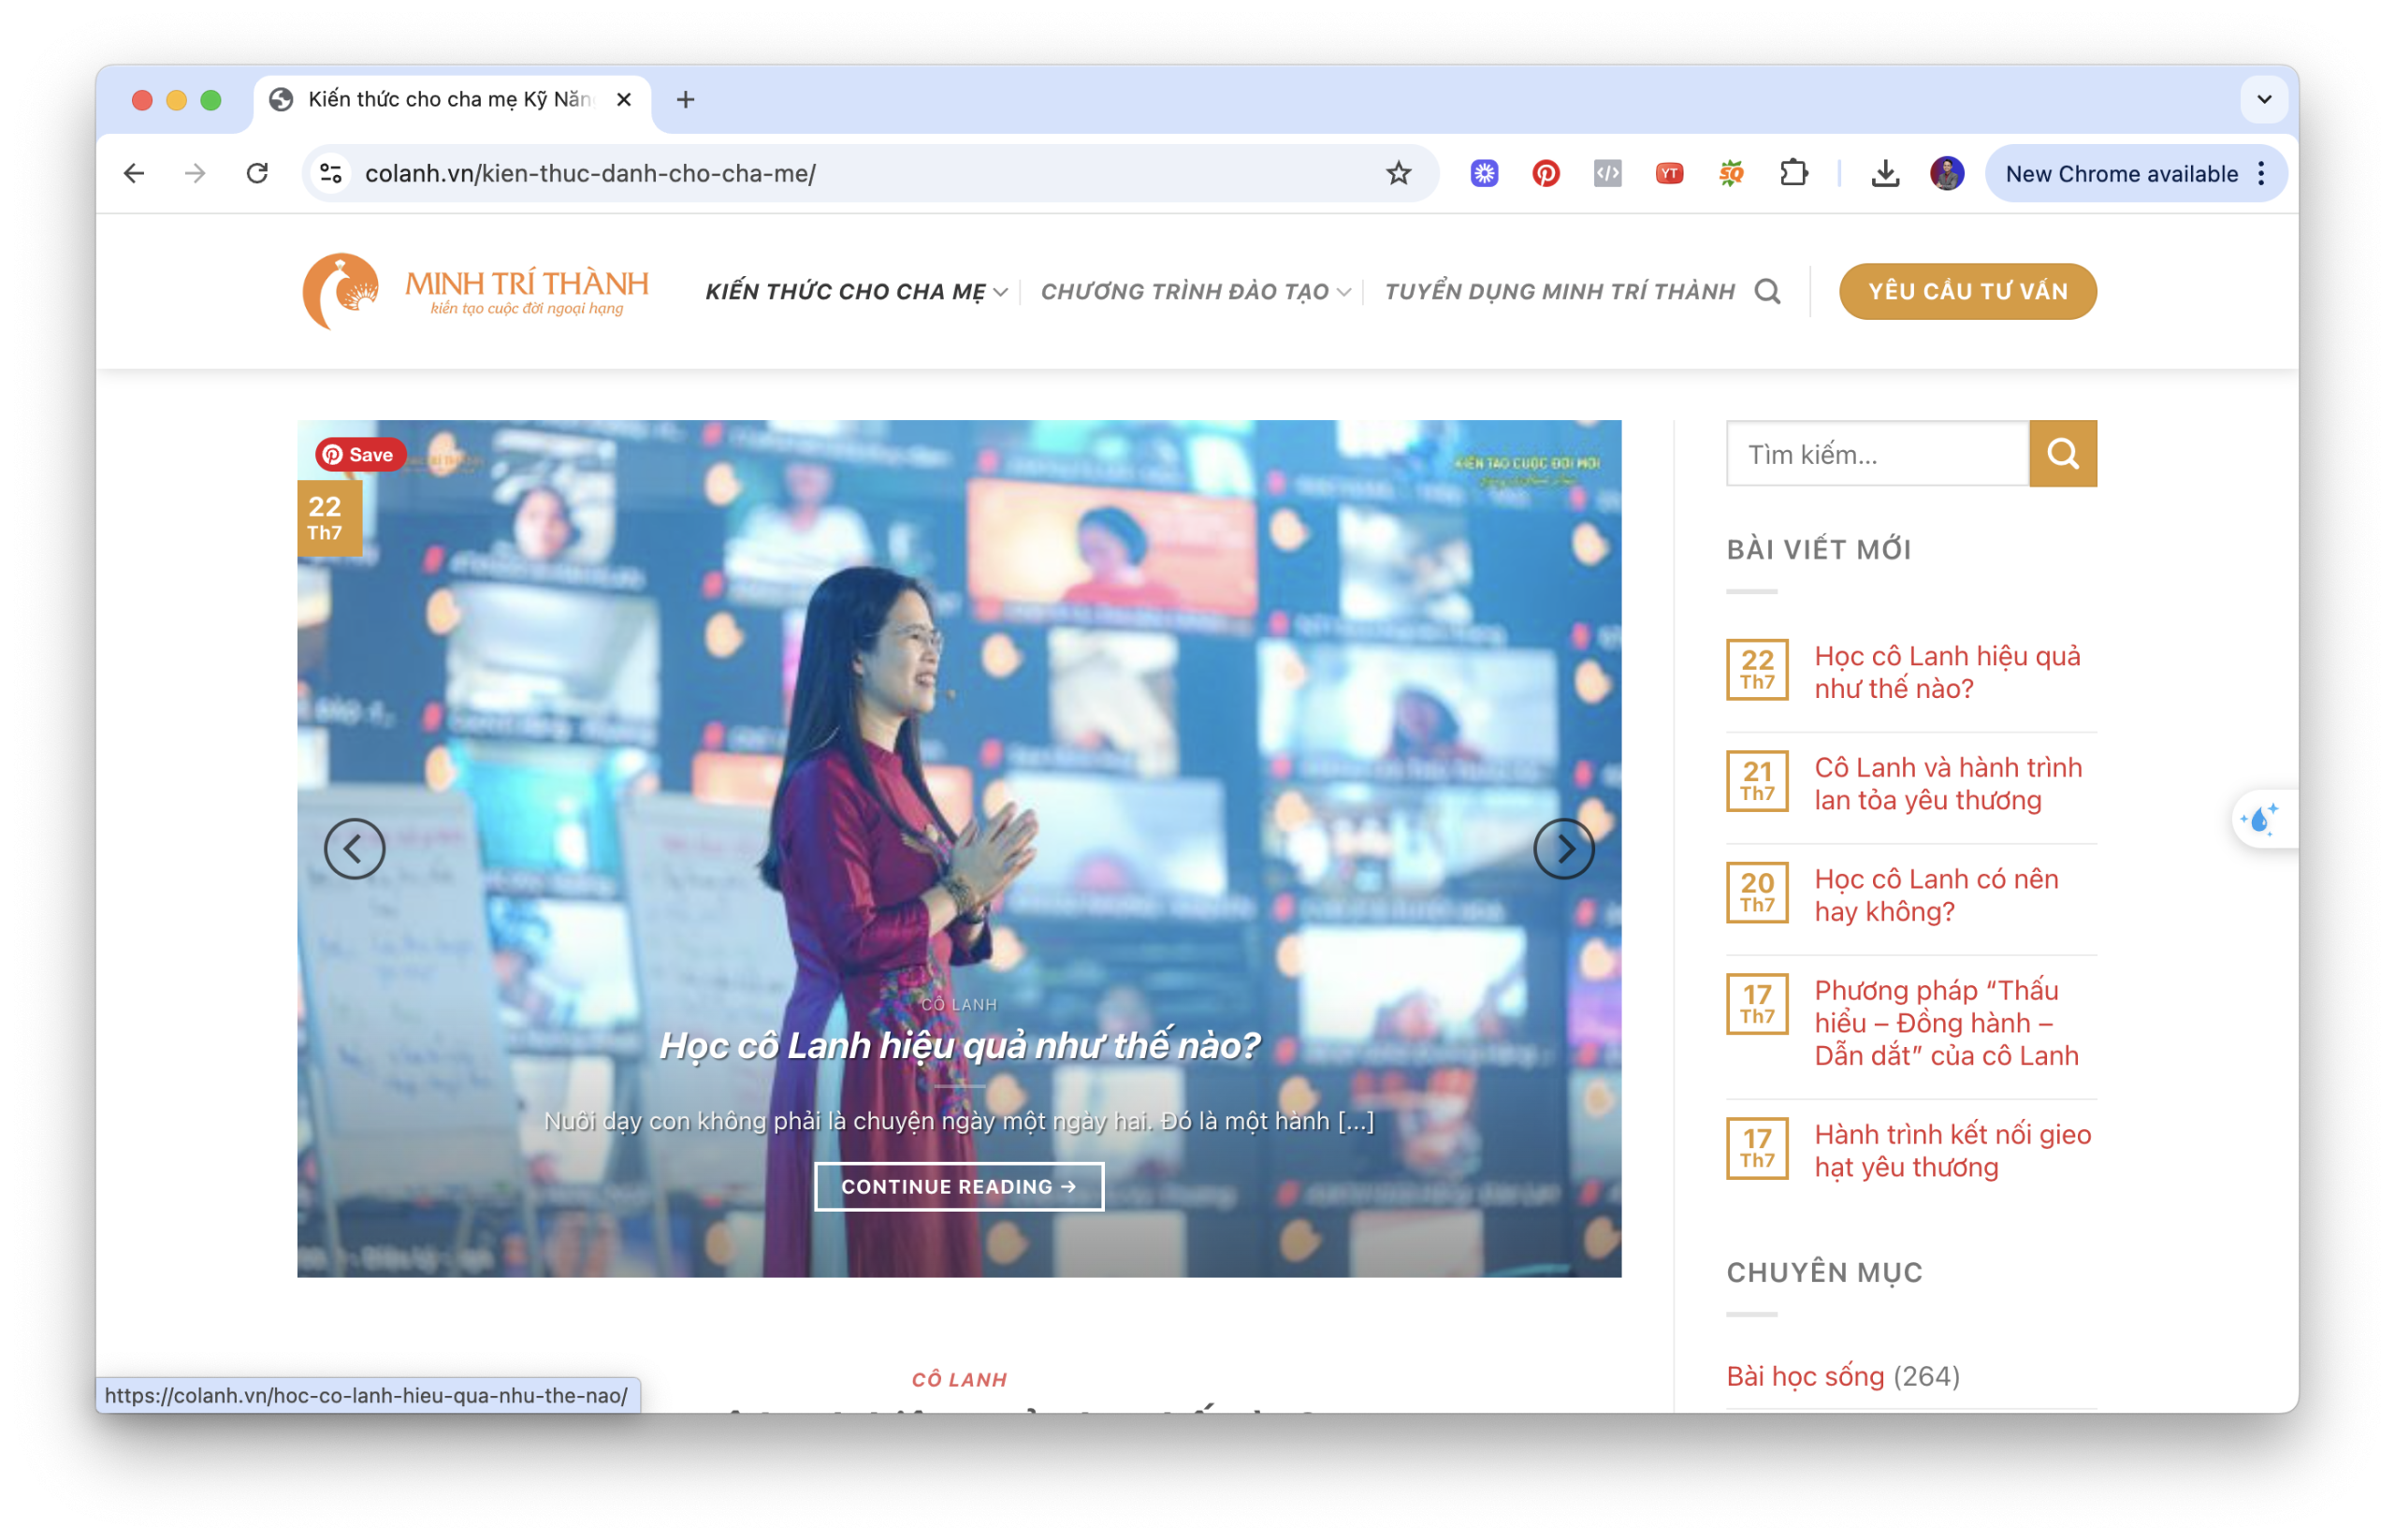Close the Kiến thức cho cha mẹ tab
The width and height of the screenshot is (2395, 1540).
pos(623,99)
